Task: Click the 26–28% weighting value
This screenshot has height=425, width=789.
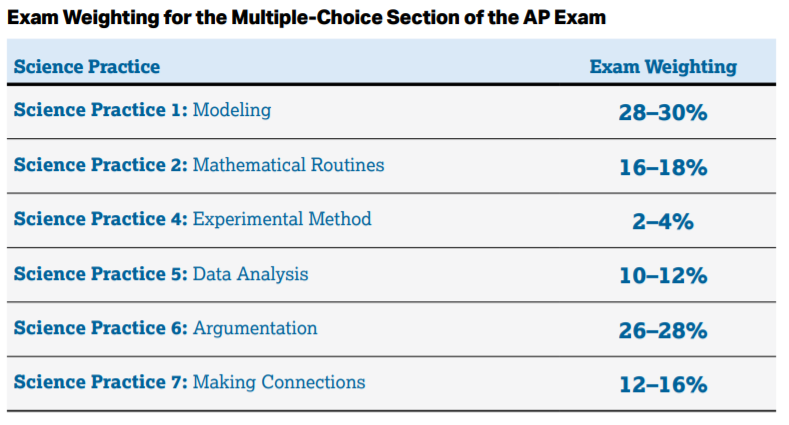Action: [x=663, y=331]
